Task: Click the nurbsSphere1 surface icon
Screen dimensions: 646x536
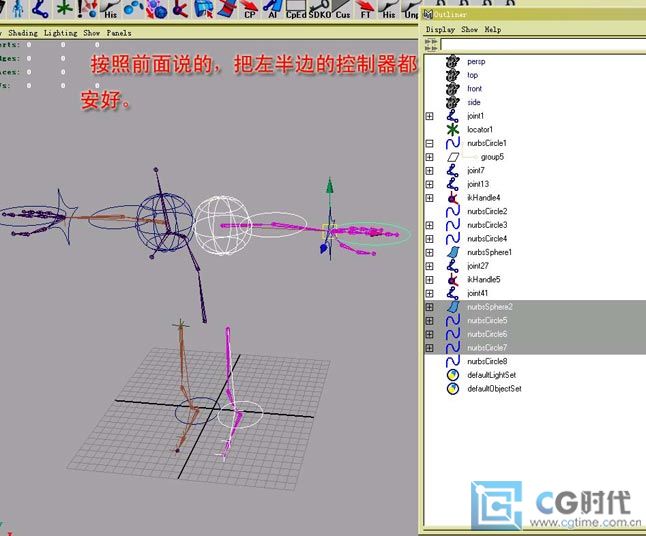Action: coord(452,252)
